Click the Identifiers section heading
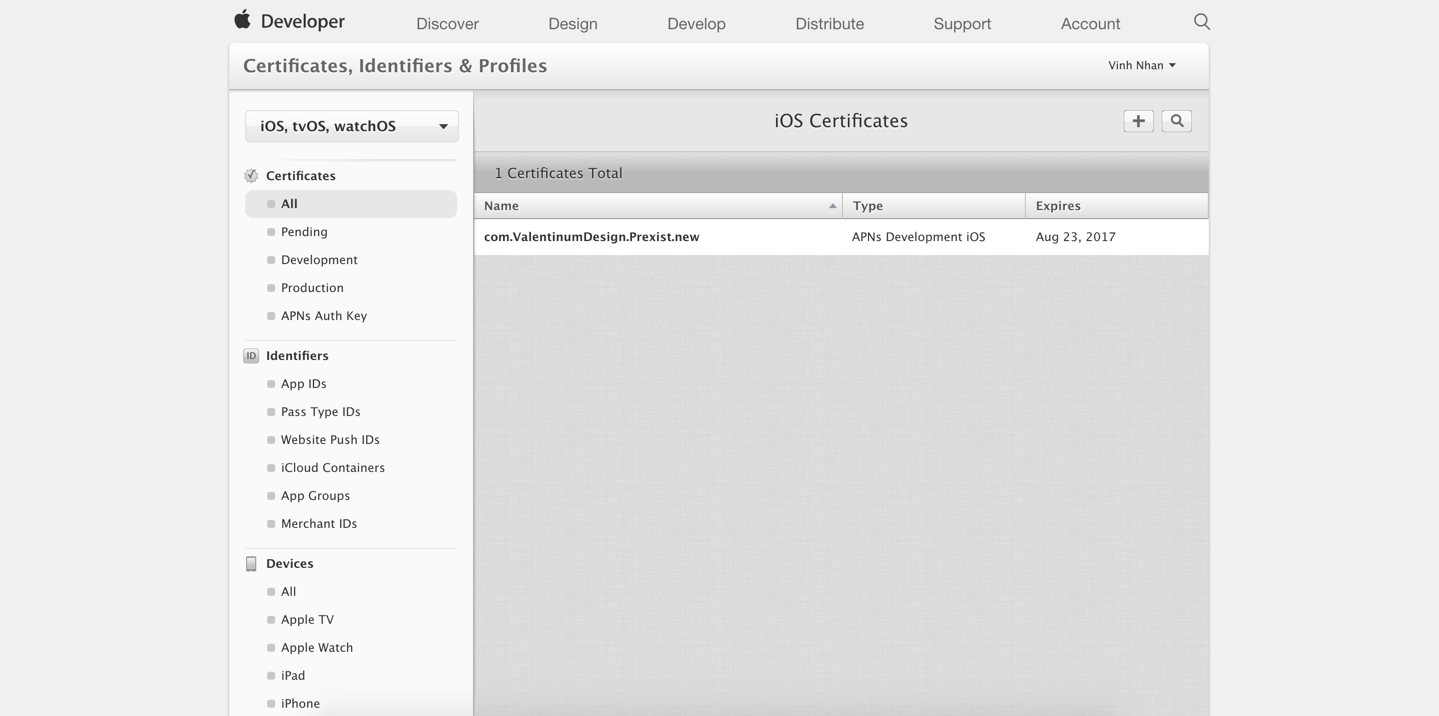 tap(297, 356)
